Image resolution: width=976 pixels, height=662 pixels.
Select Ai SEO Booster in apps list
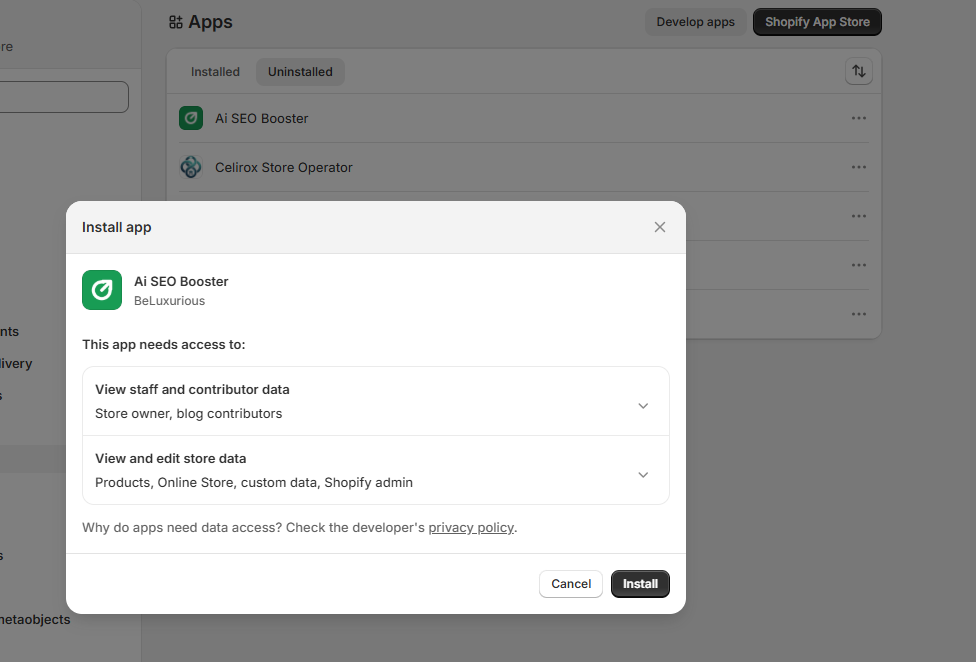click(261, 118)
